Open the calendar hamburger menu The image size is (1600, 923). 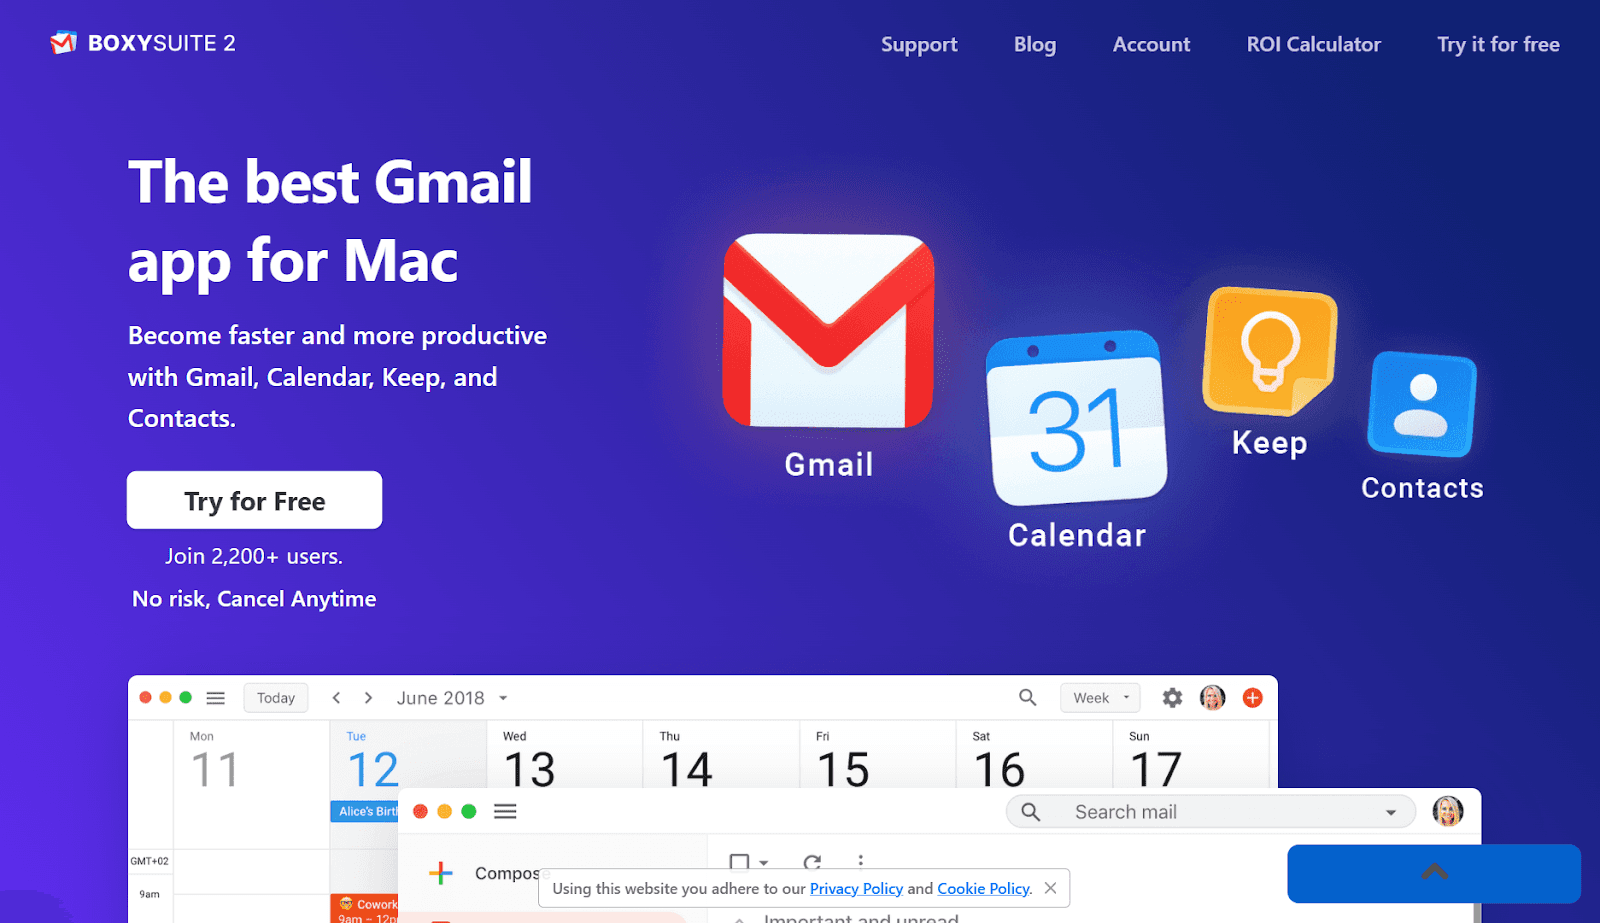[x=215, y=698]
